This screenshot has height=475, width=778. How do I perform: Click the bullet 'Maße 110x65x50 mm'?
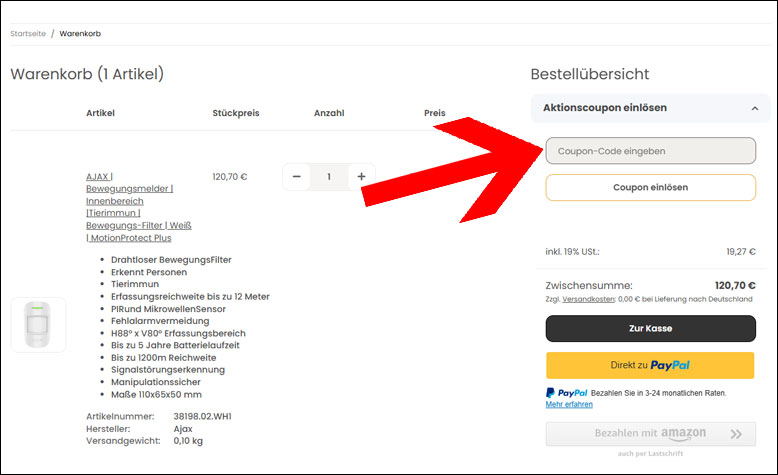(x=156, y=395)
